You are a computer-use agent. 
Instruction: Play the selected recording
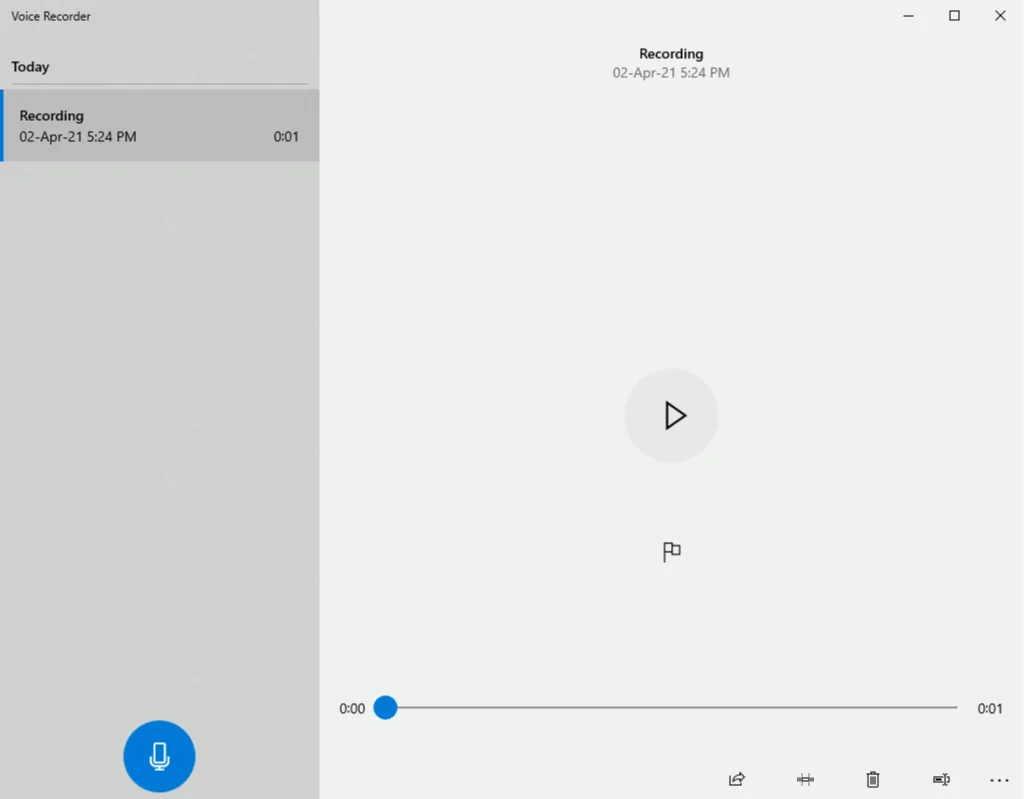pos(671,416)
